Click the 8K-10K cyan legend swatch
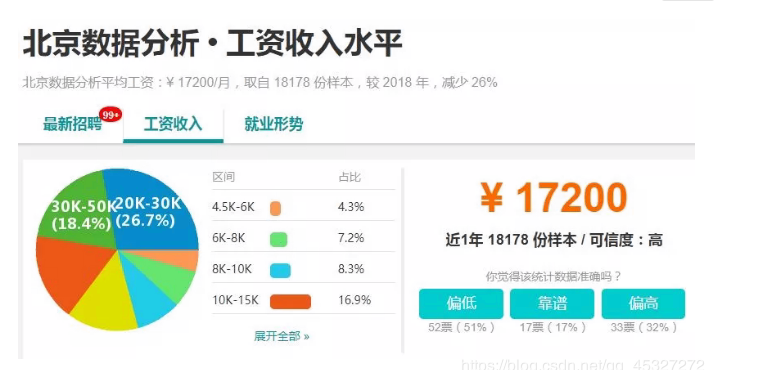This screenshot has width=763, height=370. [280, 271]
